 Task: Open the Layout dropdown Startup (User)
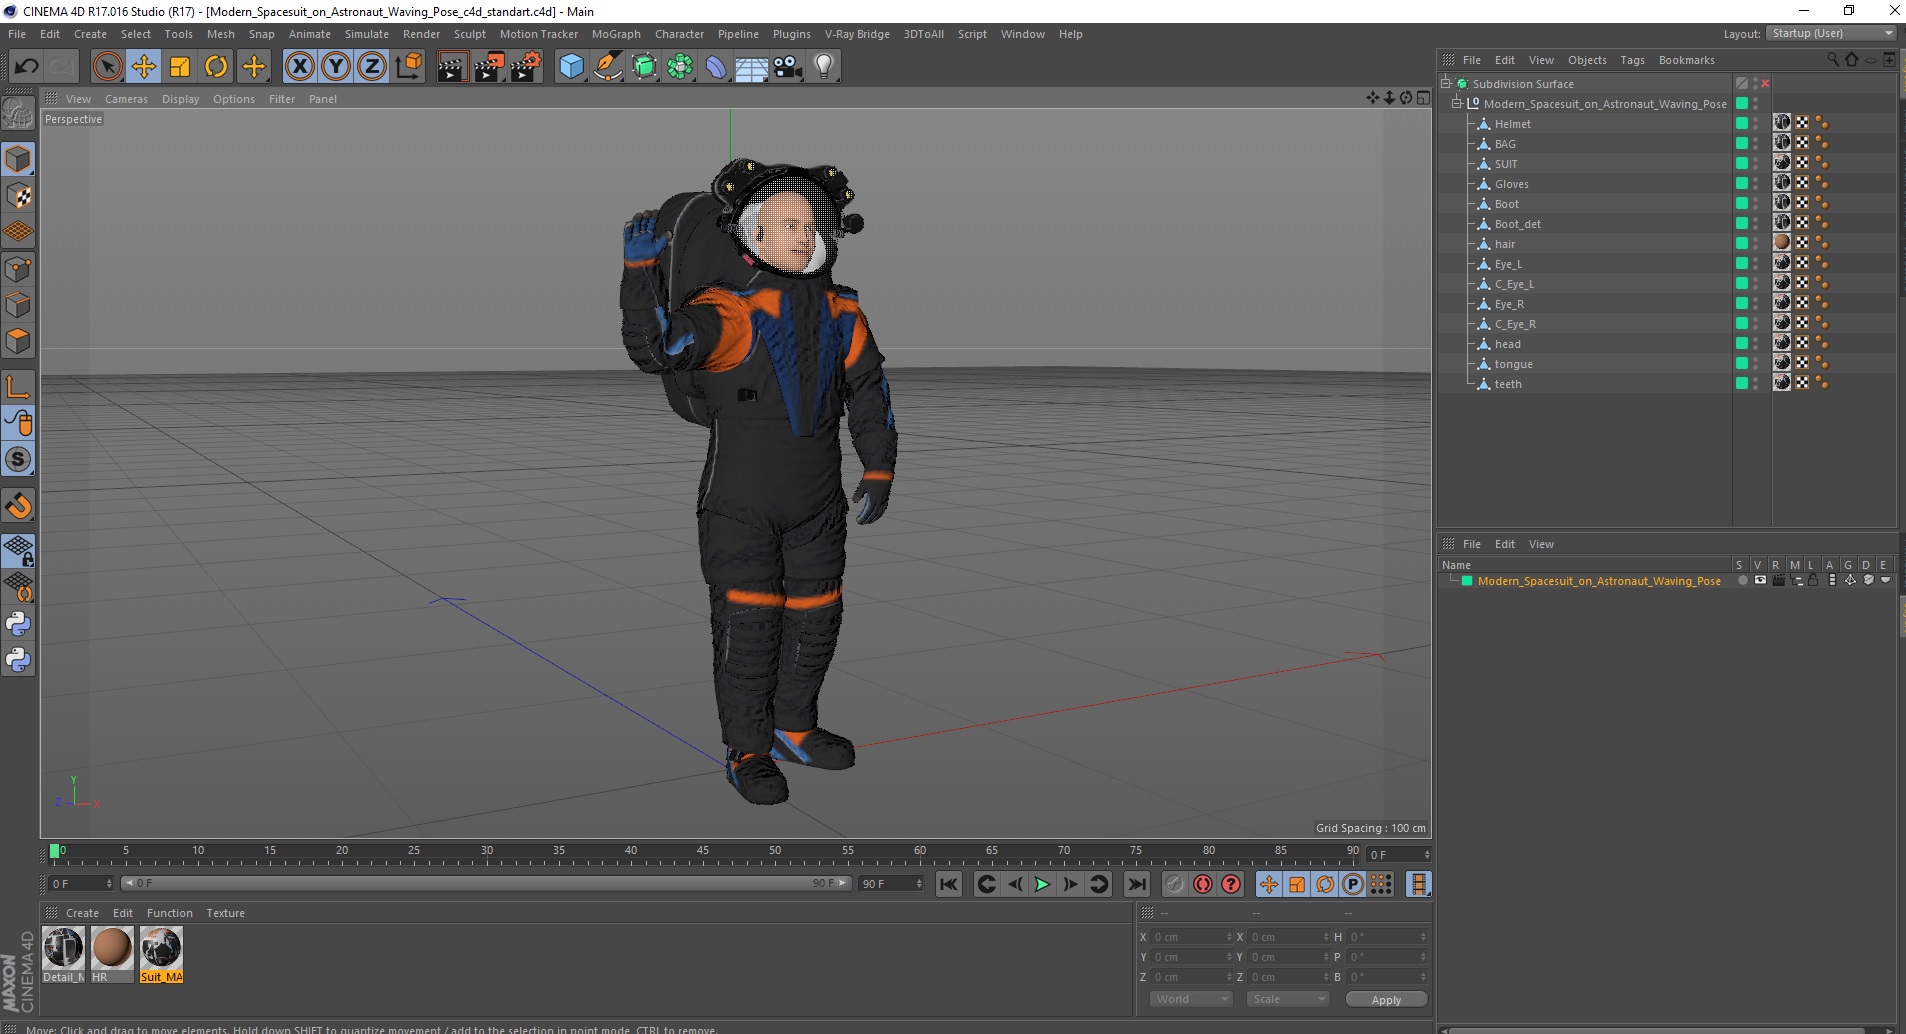click(1831, 33)
